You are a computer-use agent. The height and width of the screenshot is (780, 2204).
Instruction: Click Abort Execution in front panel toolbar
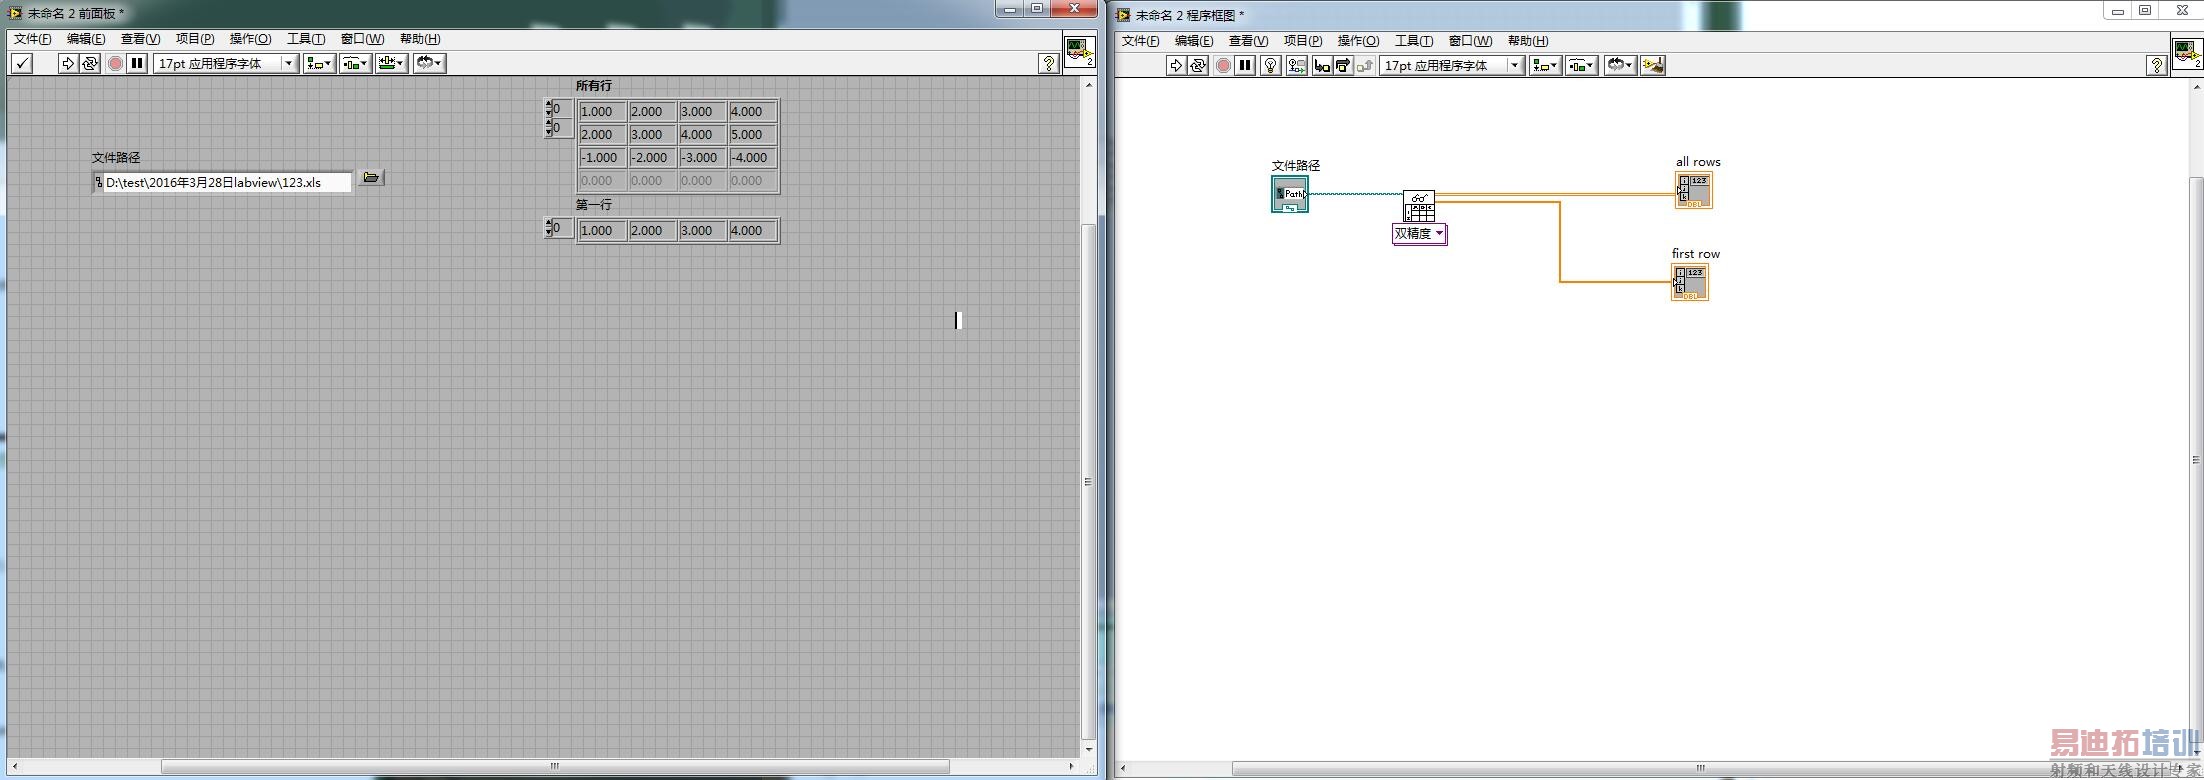[x=115, y=63]
